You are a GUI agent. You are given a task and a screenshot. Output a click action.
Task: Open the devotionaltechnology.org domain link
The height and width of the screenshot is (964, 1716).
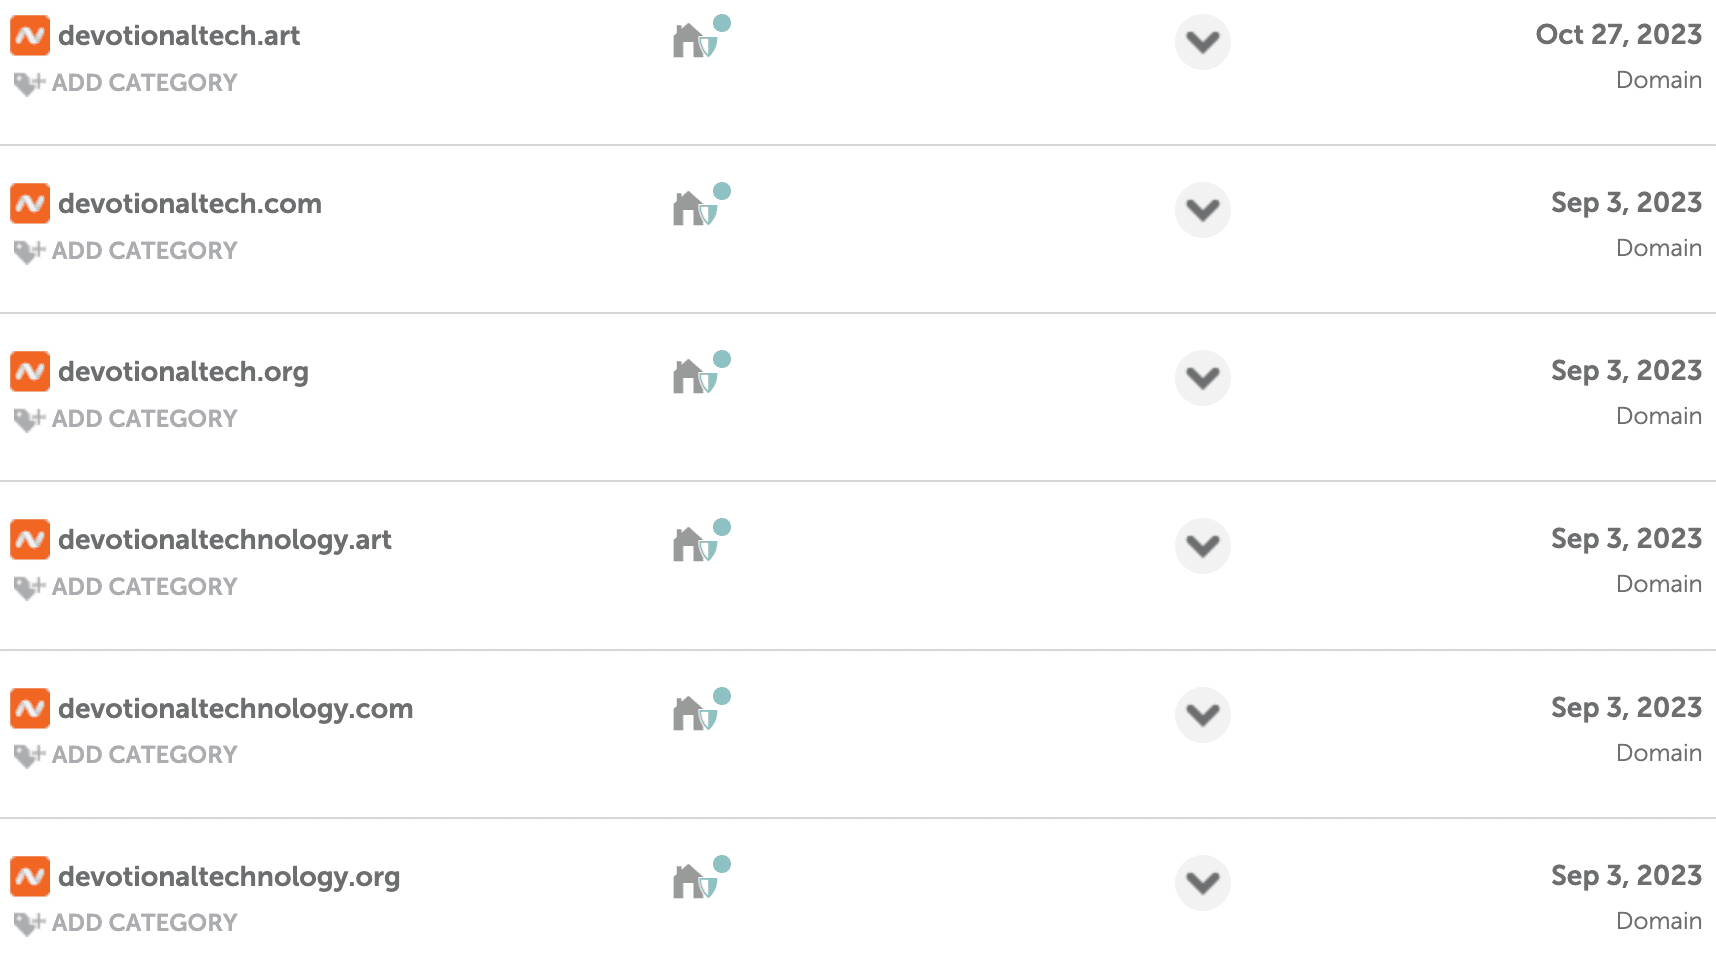click(229, 877)
